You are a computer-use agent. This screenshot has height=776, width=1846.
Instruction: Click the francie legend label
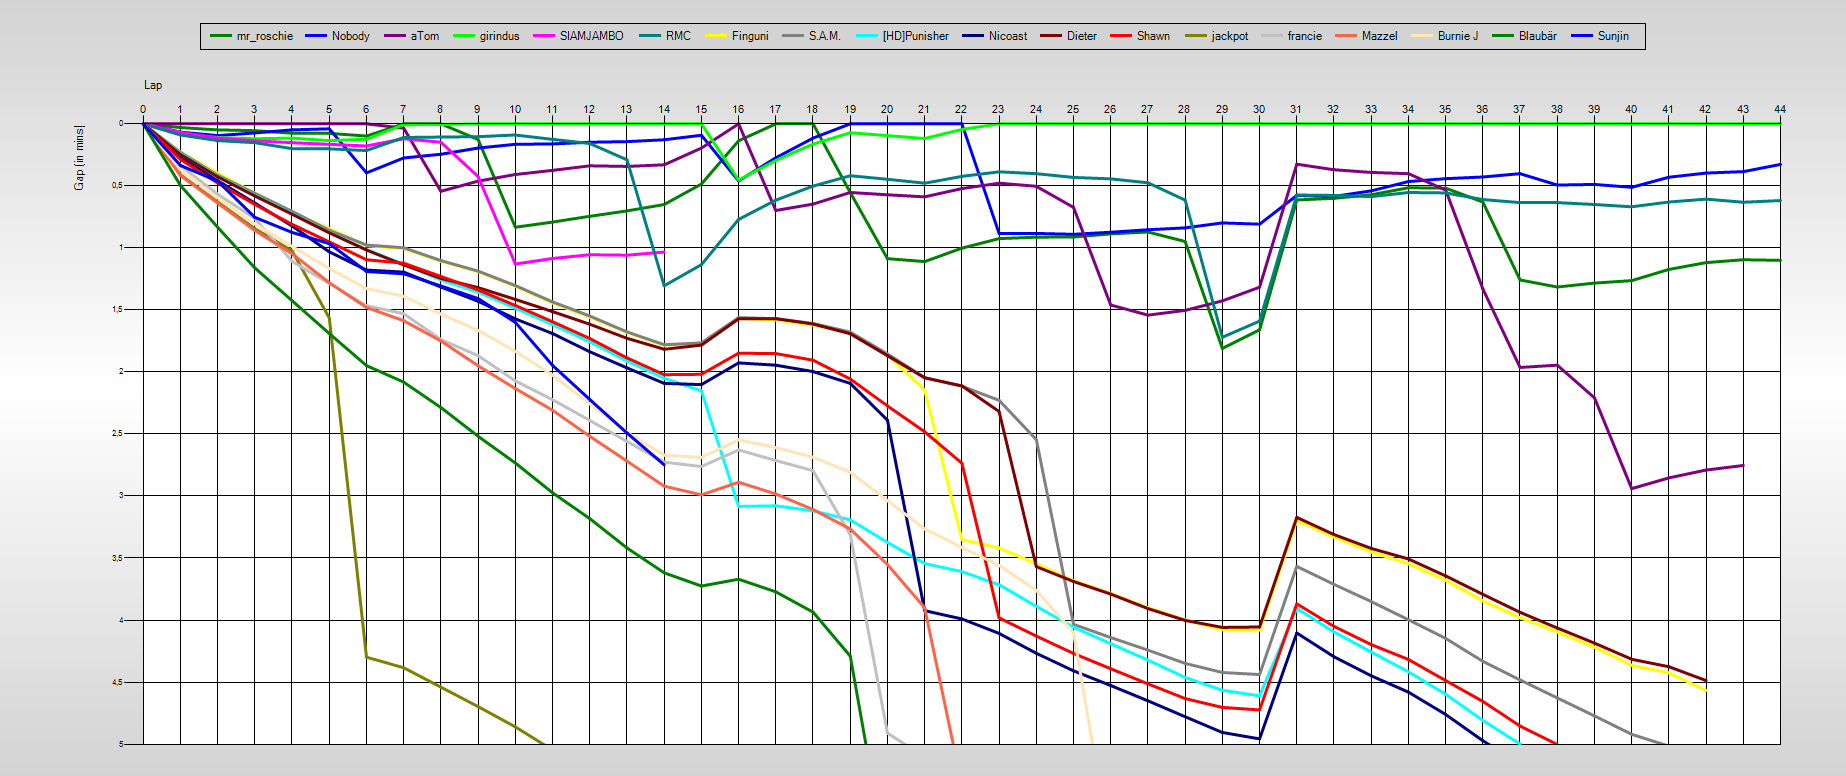coord(1304,36)
